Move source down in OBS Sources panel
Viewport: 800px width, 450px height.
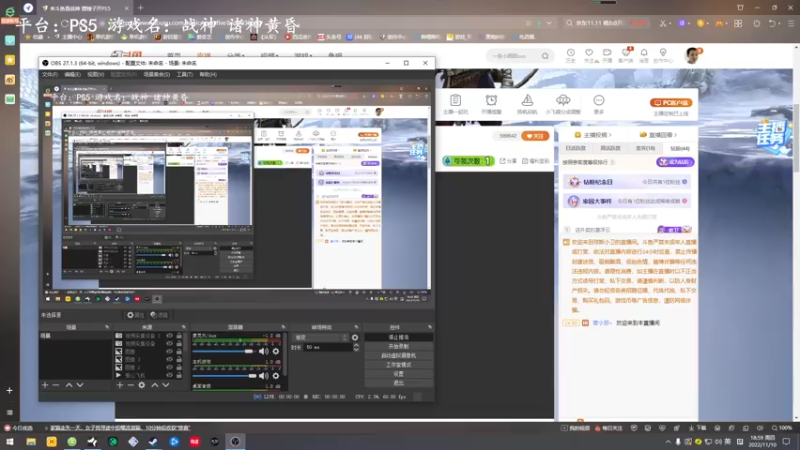pyautogui.click(x=166, y=385)
